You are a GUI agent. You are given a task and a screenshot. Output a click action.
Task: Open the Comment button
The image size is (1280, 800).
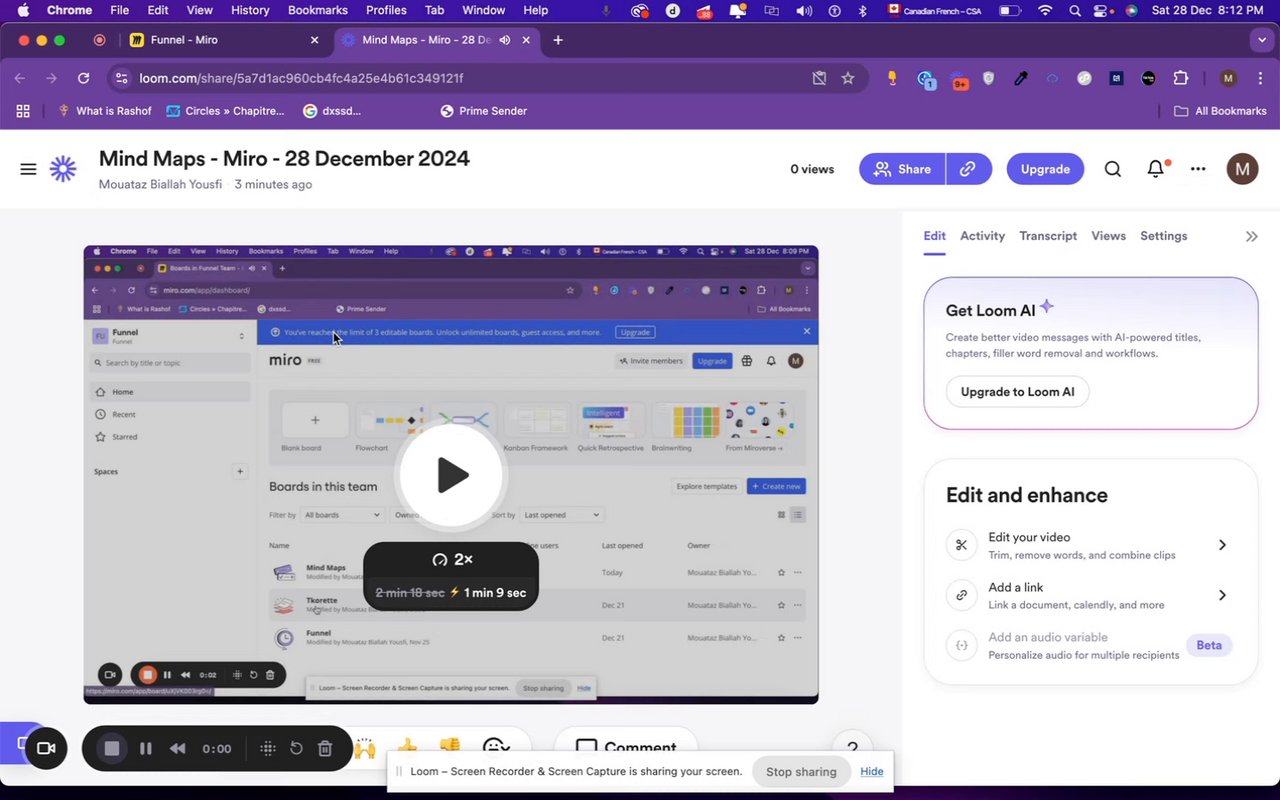pos(626,747)
